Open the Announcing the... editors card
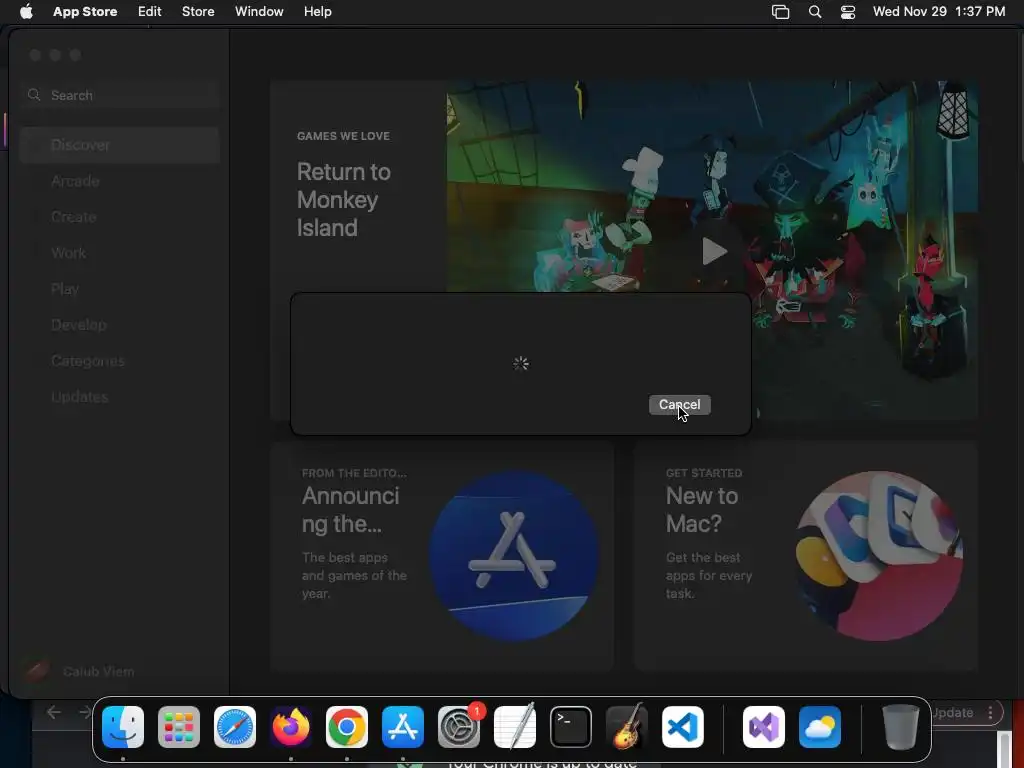This screenshot has height=768, width=1024. [x=442, y=556]
